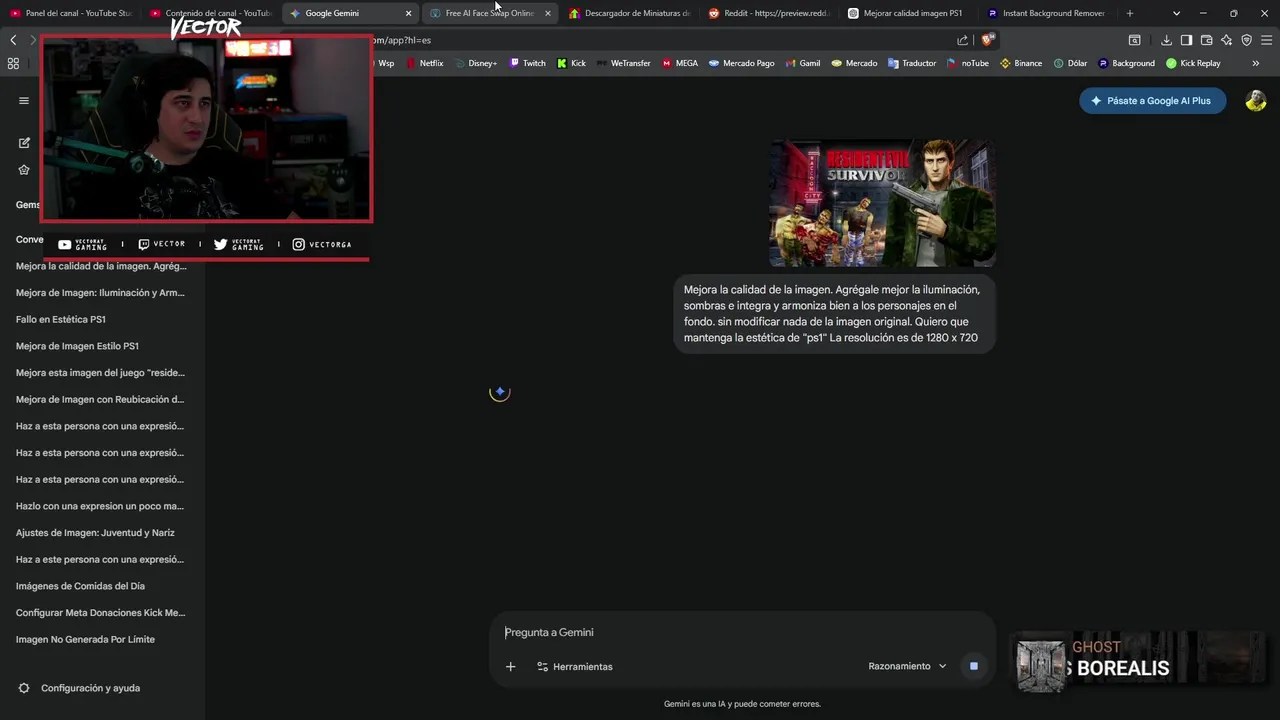This screenshot has width=1280, height=720.
Task: Open the Kick bookmark
Action: point(571,63)
